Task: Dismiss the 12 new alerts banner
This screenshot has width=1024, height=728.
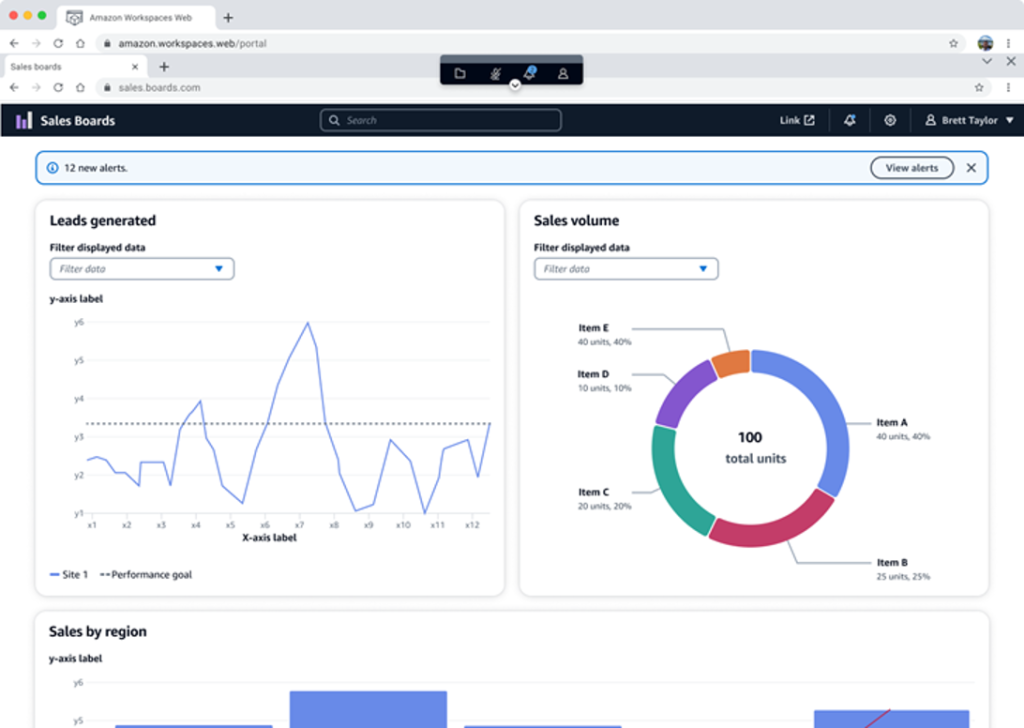Action: (971, 168)
